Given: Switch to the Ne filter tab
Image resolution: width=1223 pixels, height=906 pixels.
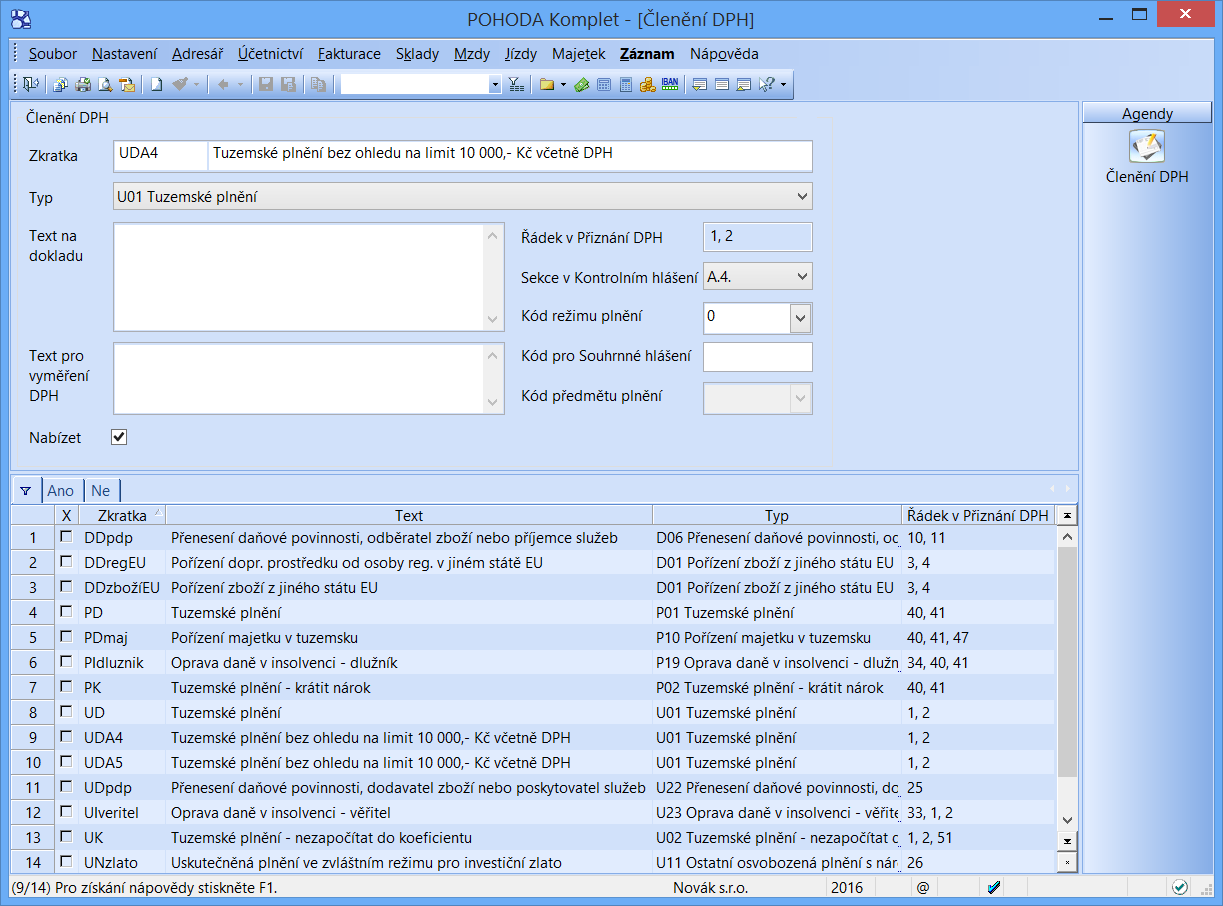Looking at the screenshot, I should pos(101,491).
